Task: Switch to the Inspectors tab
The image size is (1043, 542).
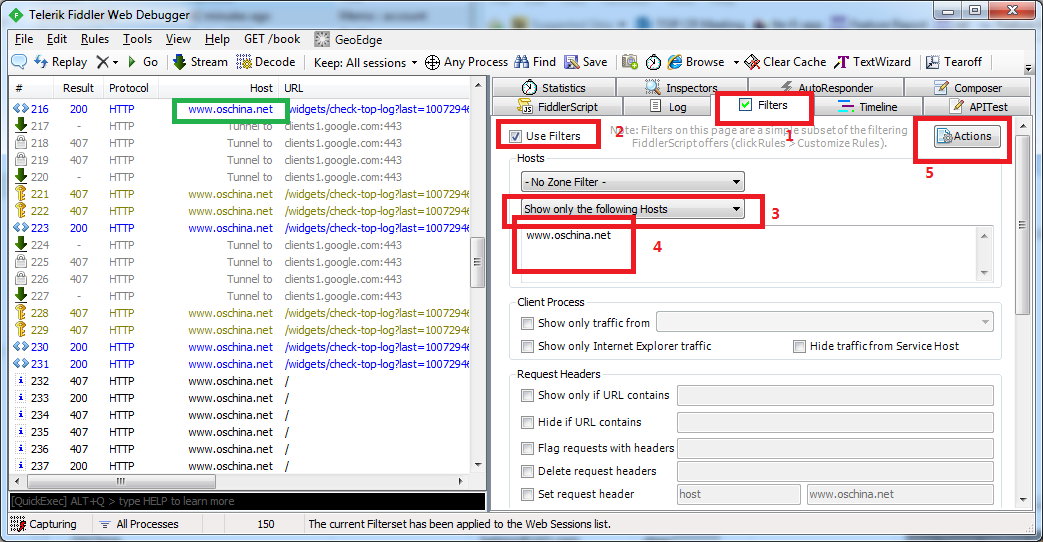Action: point(682,87)
